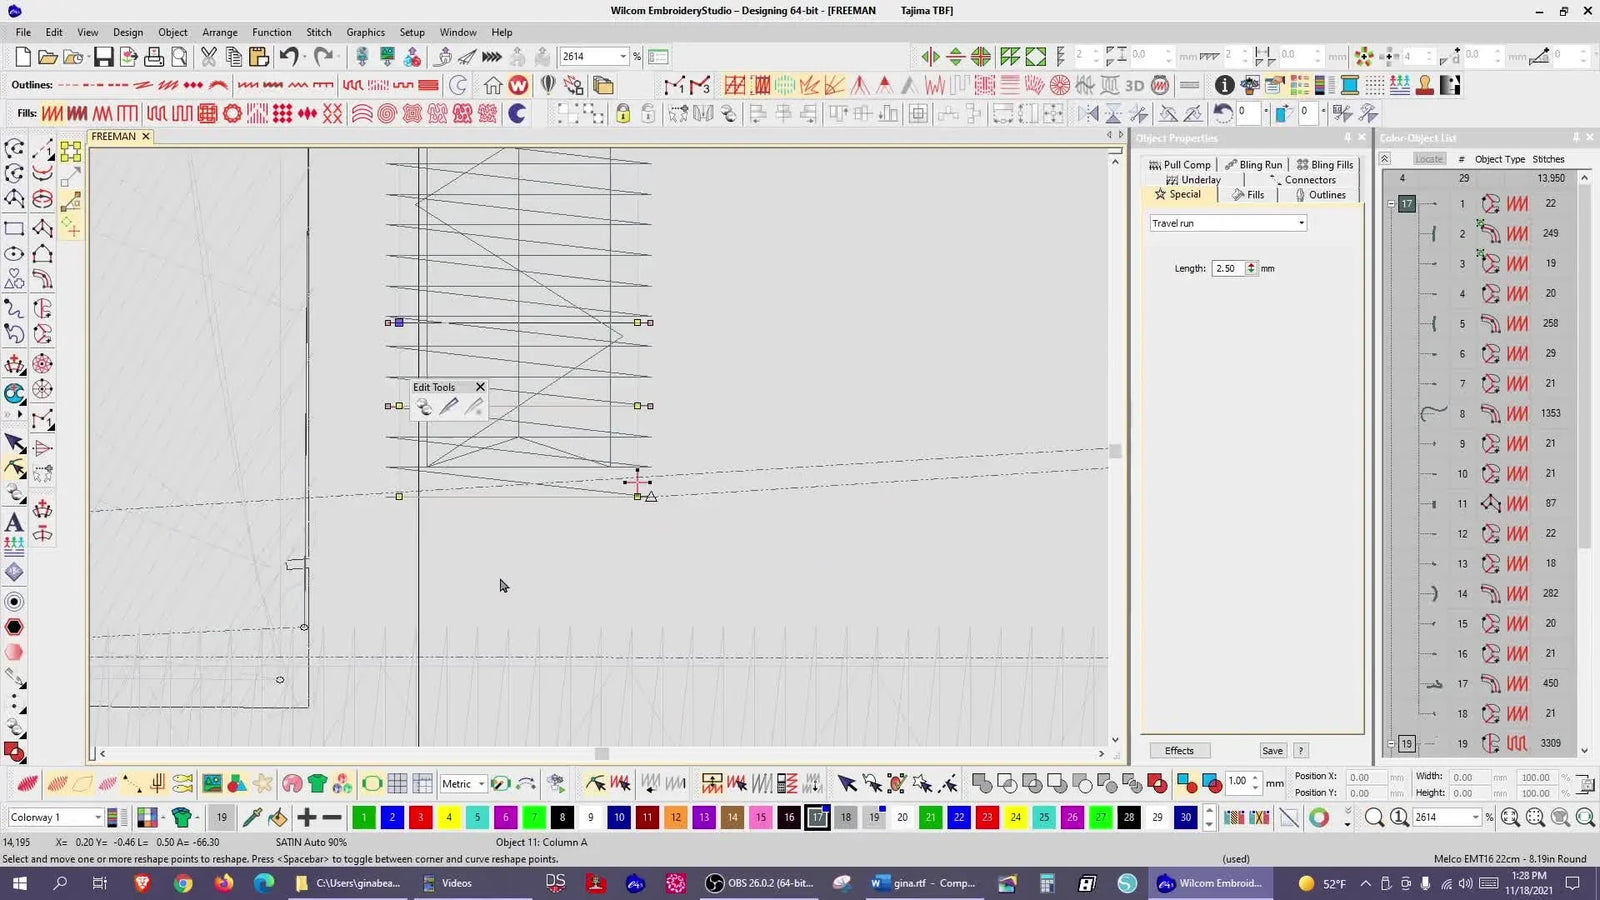Screen dimensions: 1600x900
Task: Click the minus remove color icon
Action: click(x=332, y=817)
